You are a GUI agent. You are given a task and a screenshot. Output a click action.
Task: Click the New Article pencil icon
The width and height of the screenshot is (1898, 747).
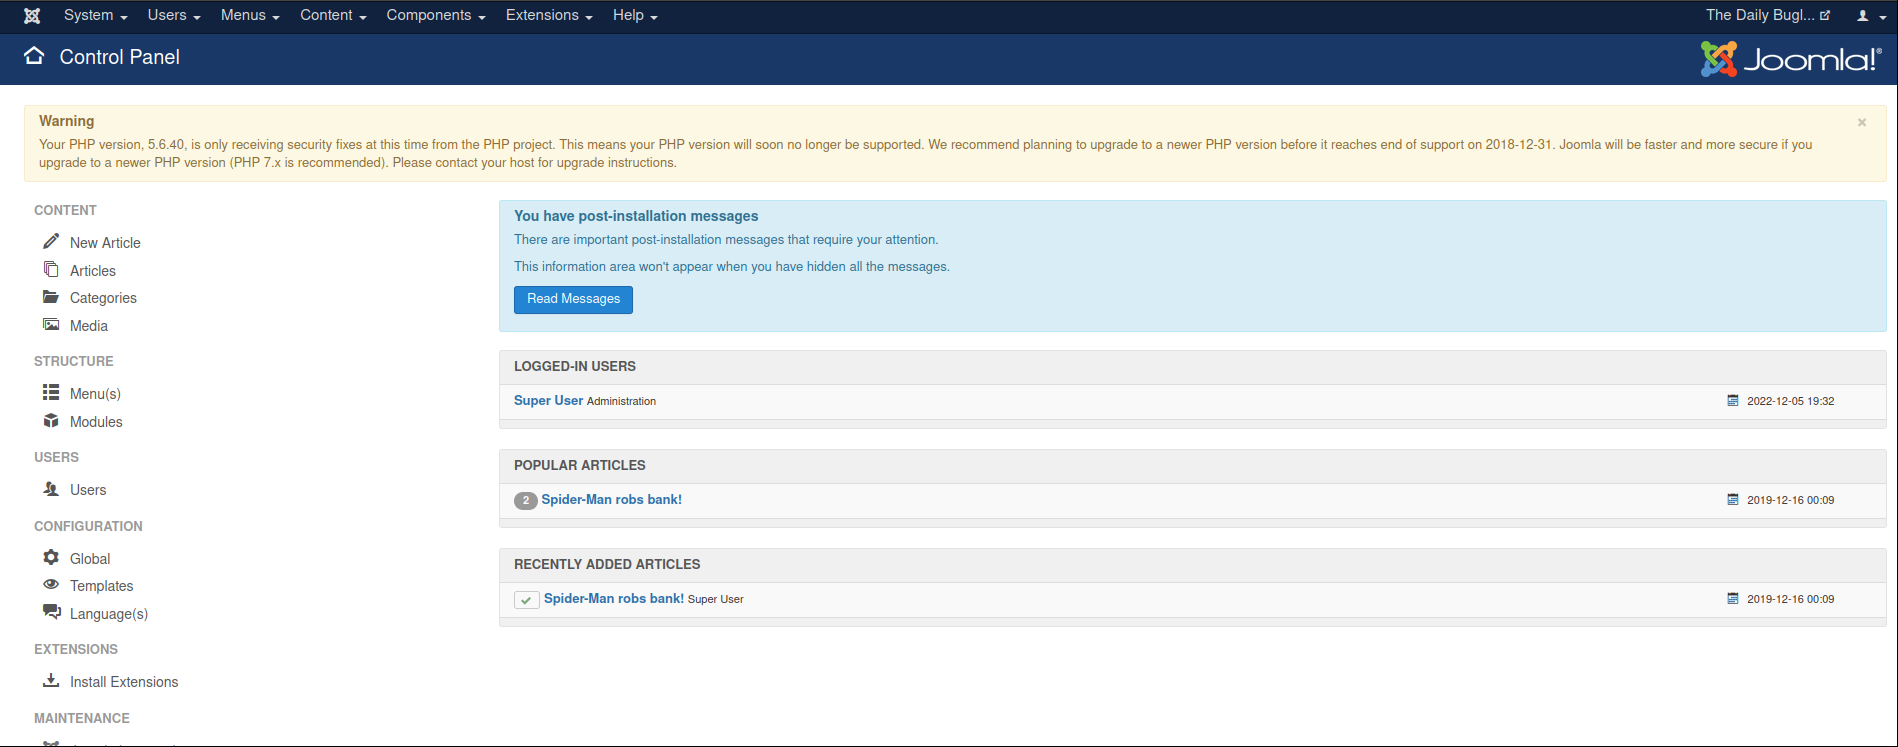[x=51, y=241]
